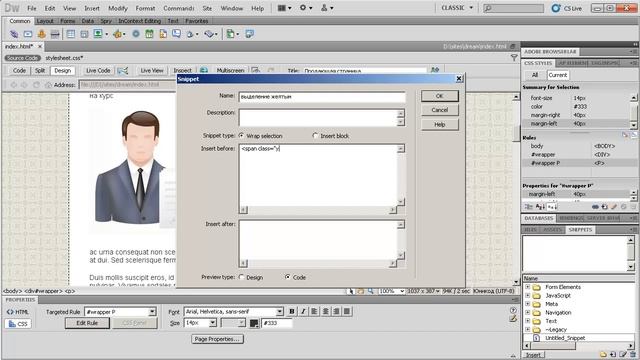Click Remove snippet trash icon
Viewport: 640px width, 360px height.
point(633,355)
